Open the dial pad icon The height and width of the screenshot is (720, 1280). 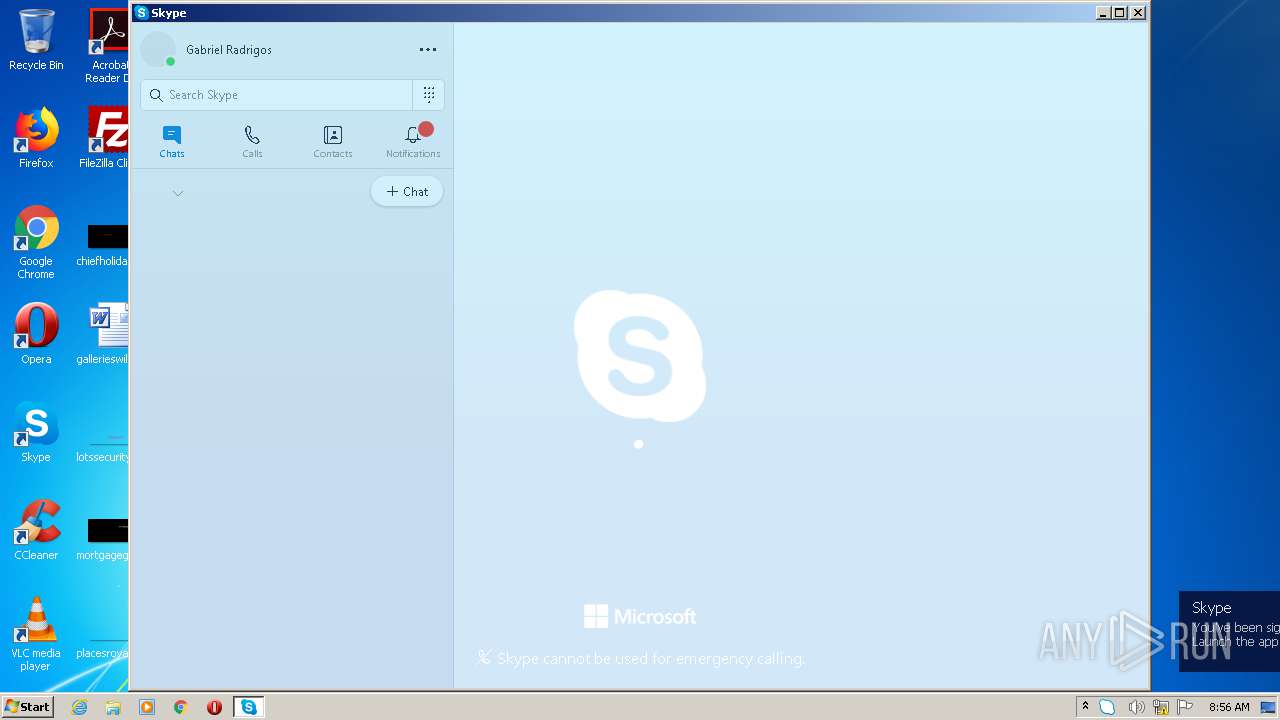[429, 95]
